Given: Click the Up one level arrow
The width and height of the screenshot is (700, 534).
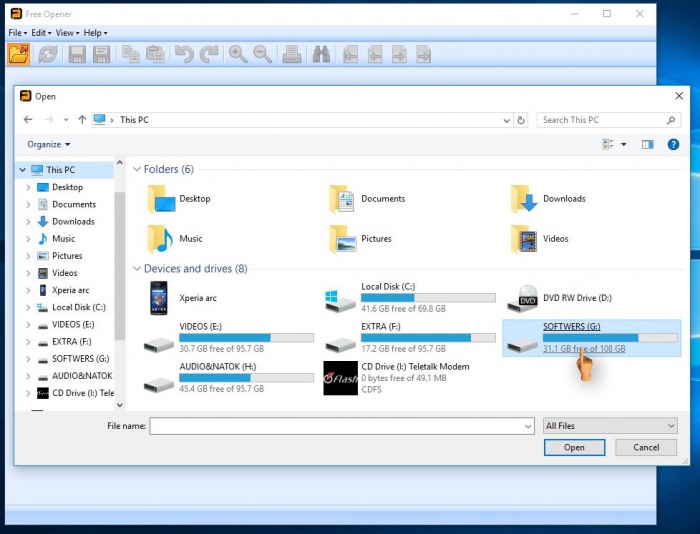Looking at the screenshot, I should [x=82, y=120].
